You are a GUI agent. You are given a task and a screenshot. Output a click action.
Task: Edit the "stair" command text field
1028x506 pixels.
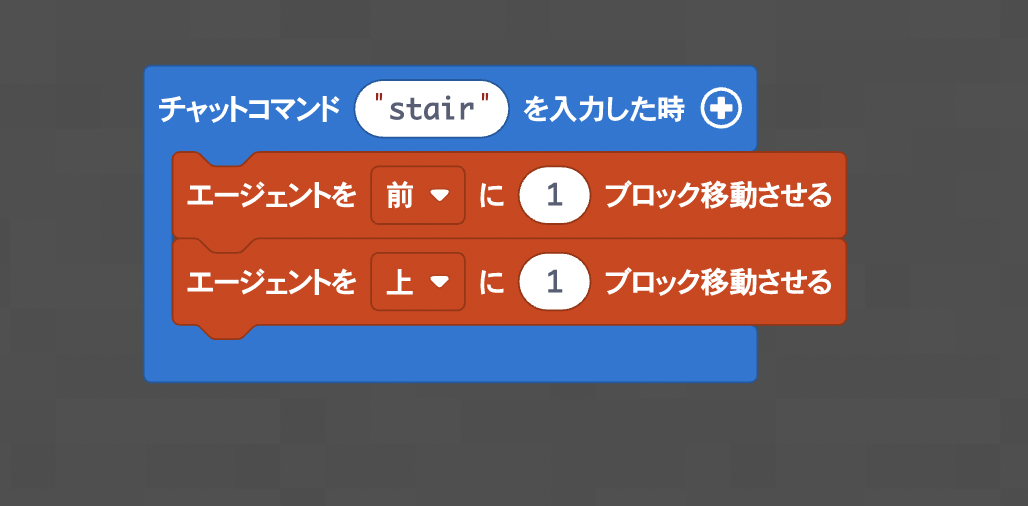431,109
